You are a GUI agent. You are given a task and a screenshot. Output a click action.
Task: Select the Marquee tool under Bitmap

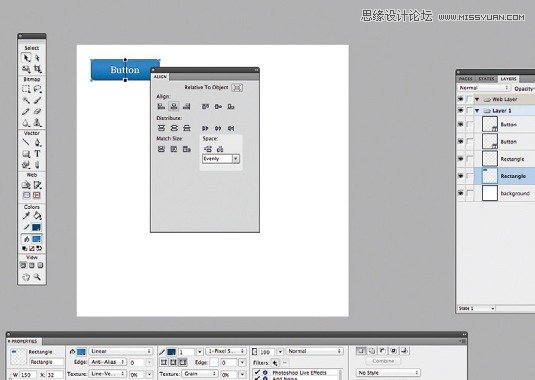pyautogui.click(x=26, y=89)
